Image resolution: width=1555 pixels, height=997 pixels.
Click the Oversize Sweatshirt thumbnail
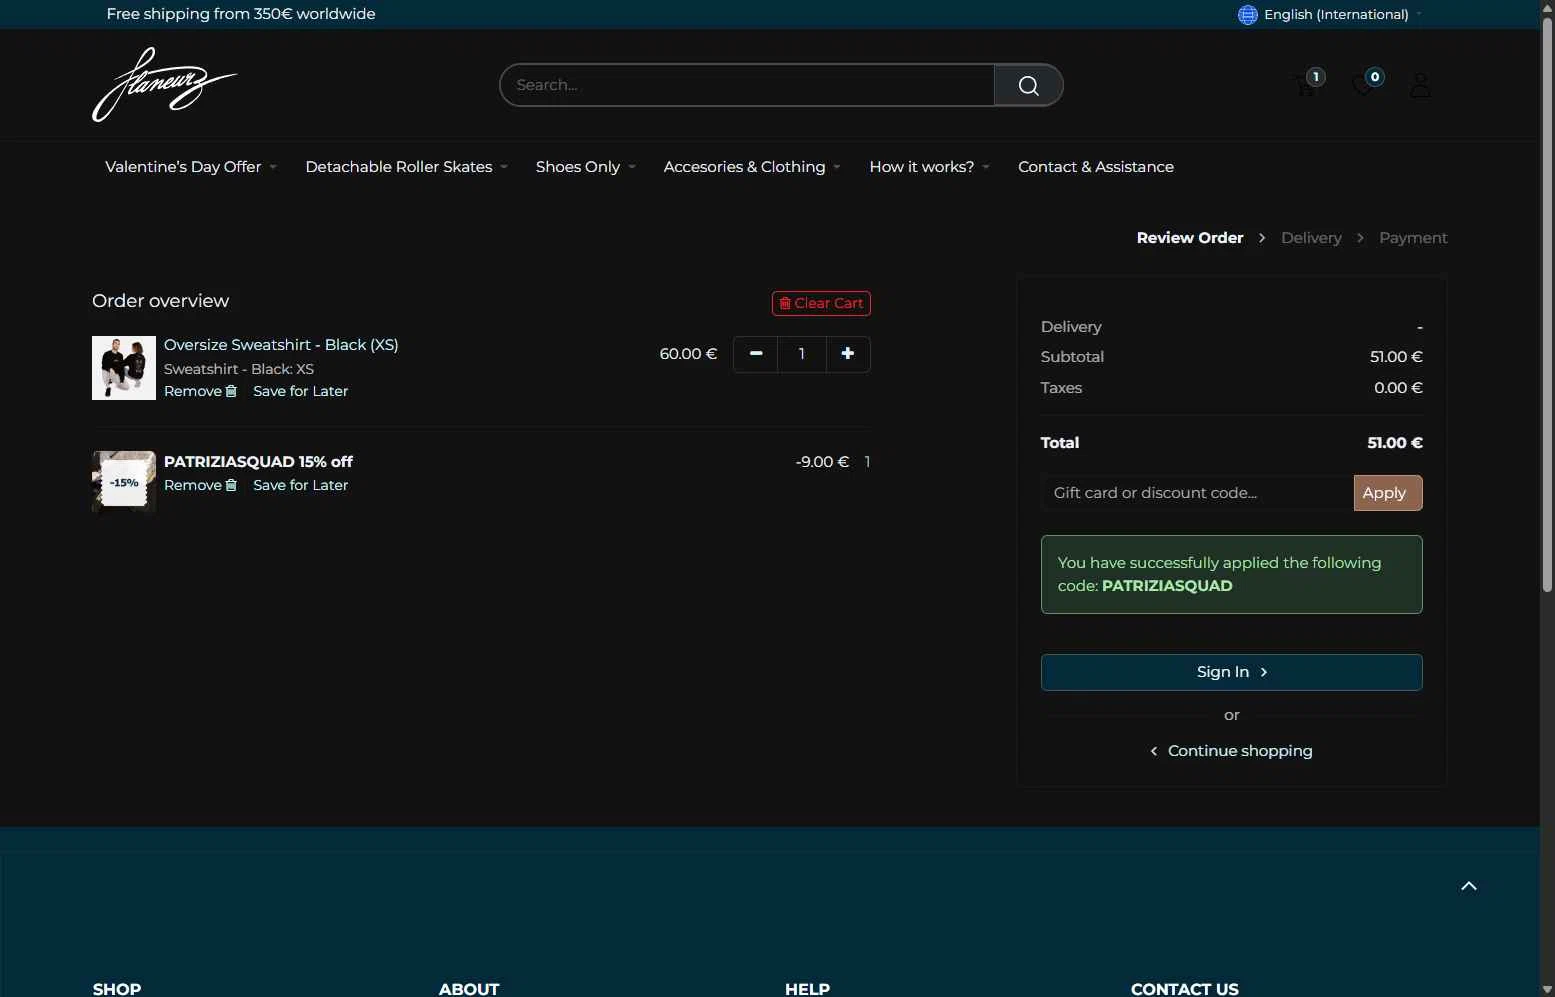click(124, 368)
